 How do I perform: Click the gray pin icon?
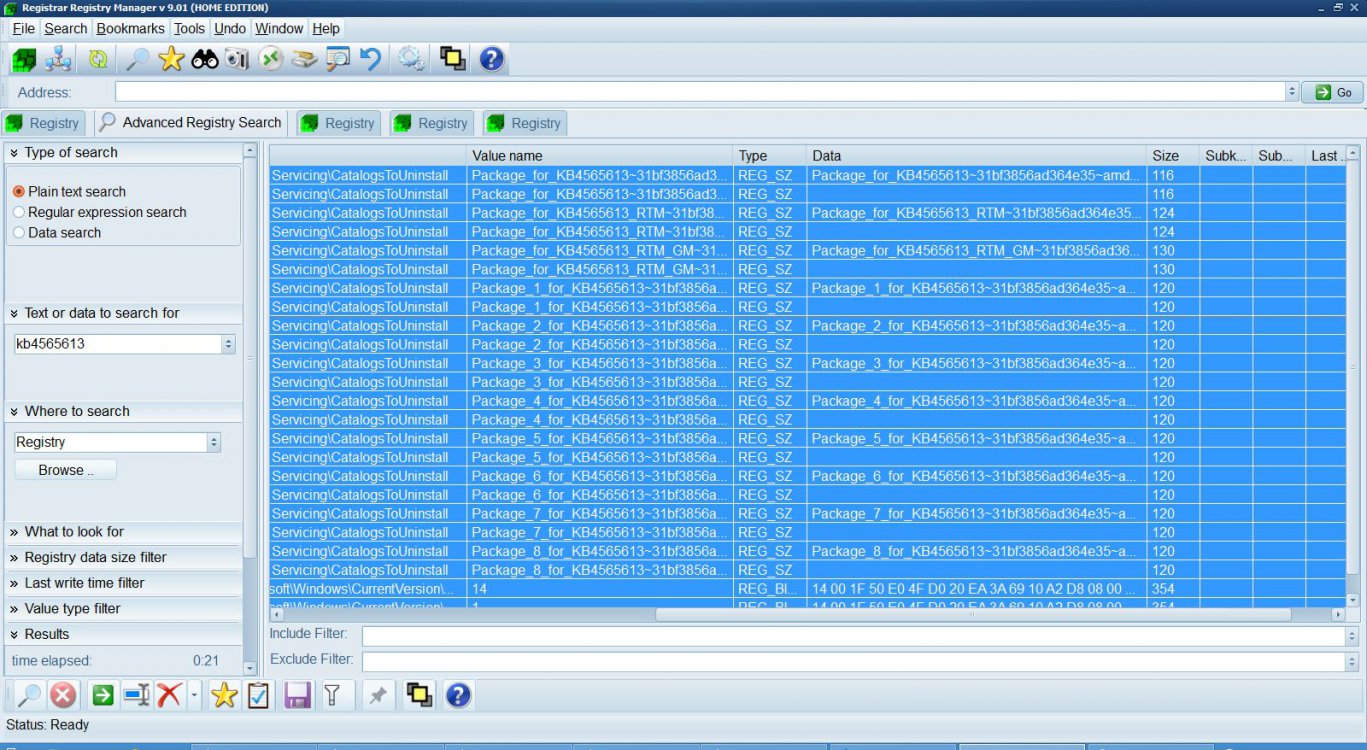[378, 695]
